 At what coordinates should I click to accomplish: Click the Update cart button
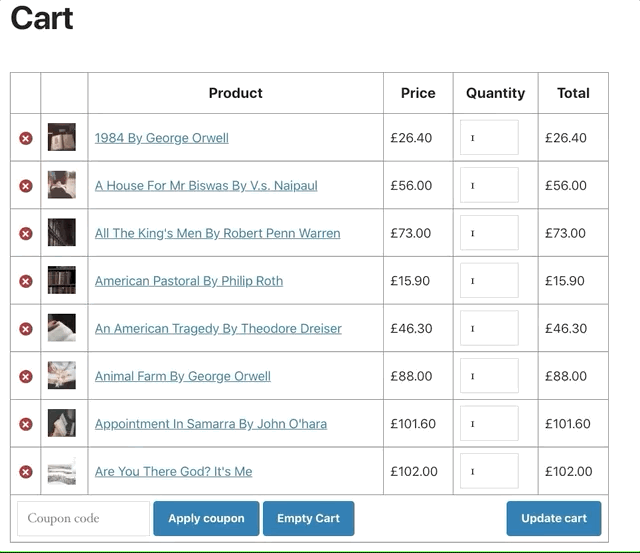[x=554, y=518]
